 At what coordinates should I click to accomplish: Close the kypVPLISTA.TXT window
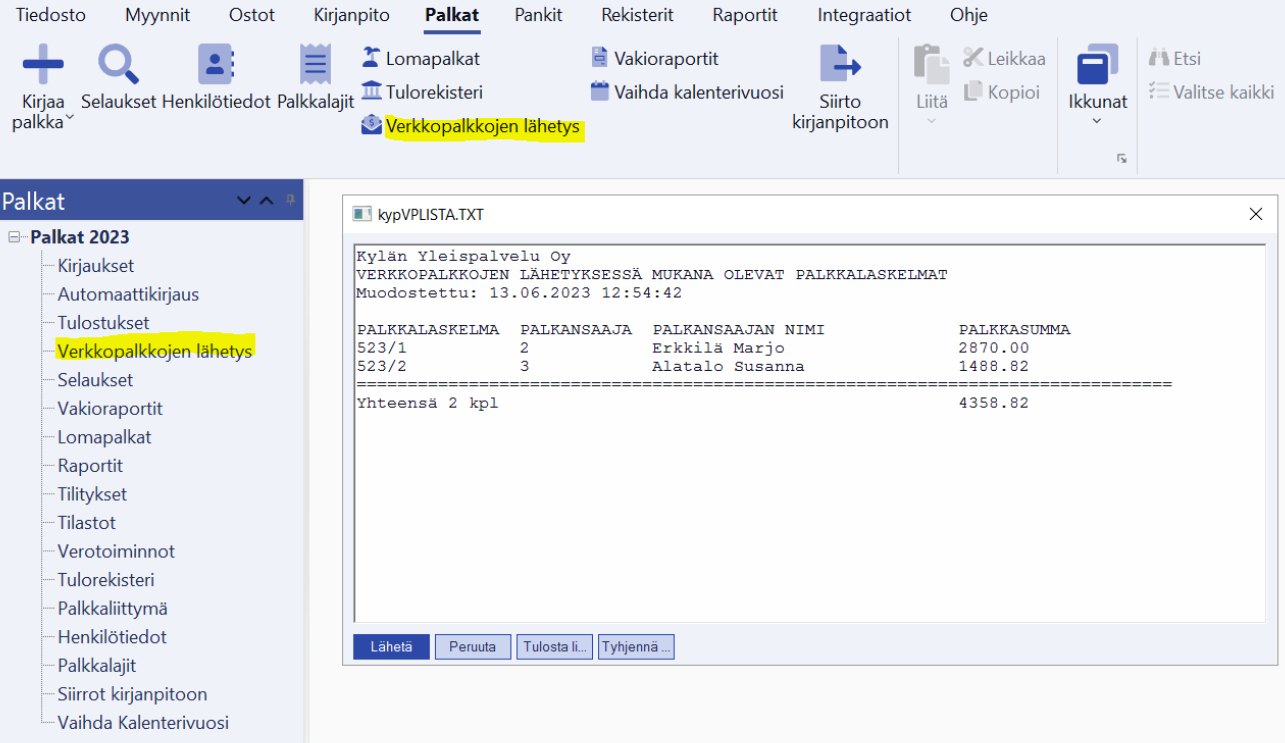coord(1256,214)
